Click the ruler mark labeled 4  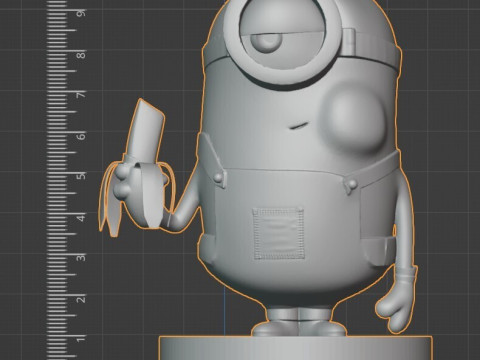pos(82,217)
